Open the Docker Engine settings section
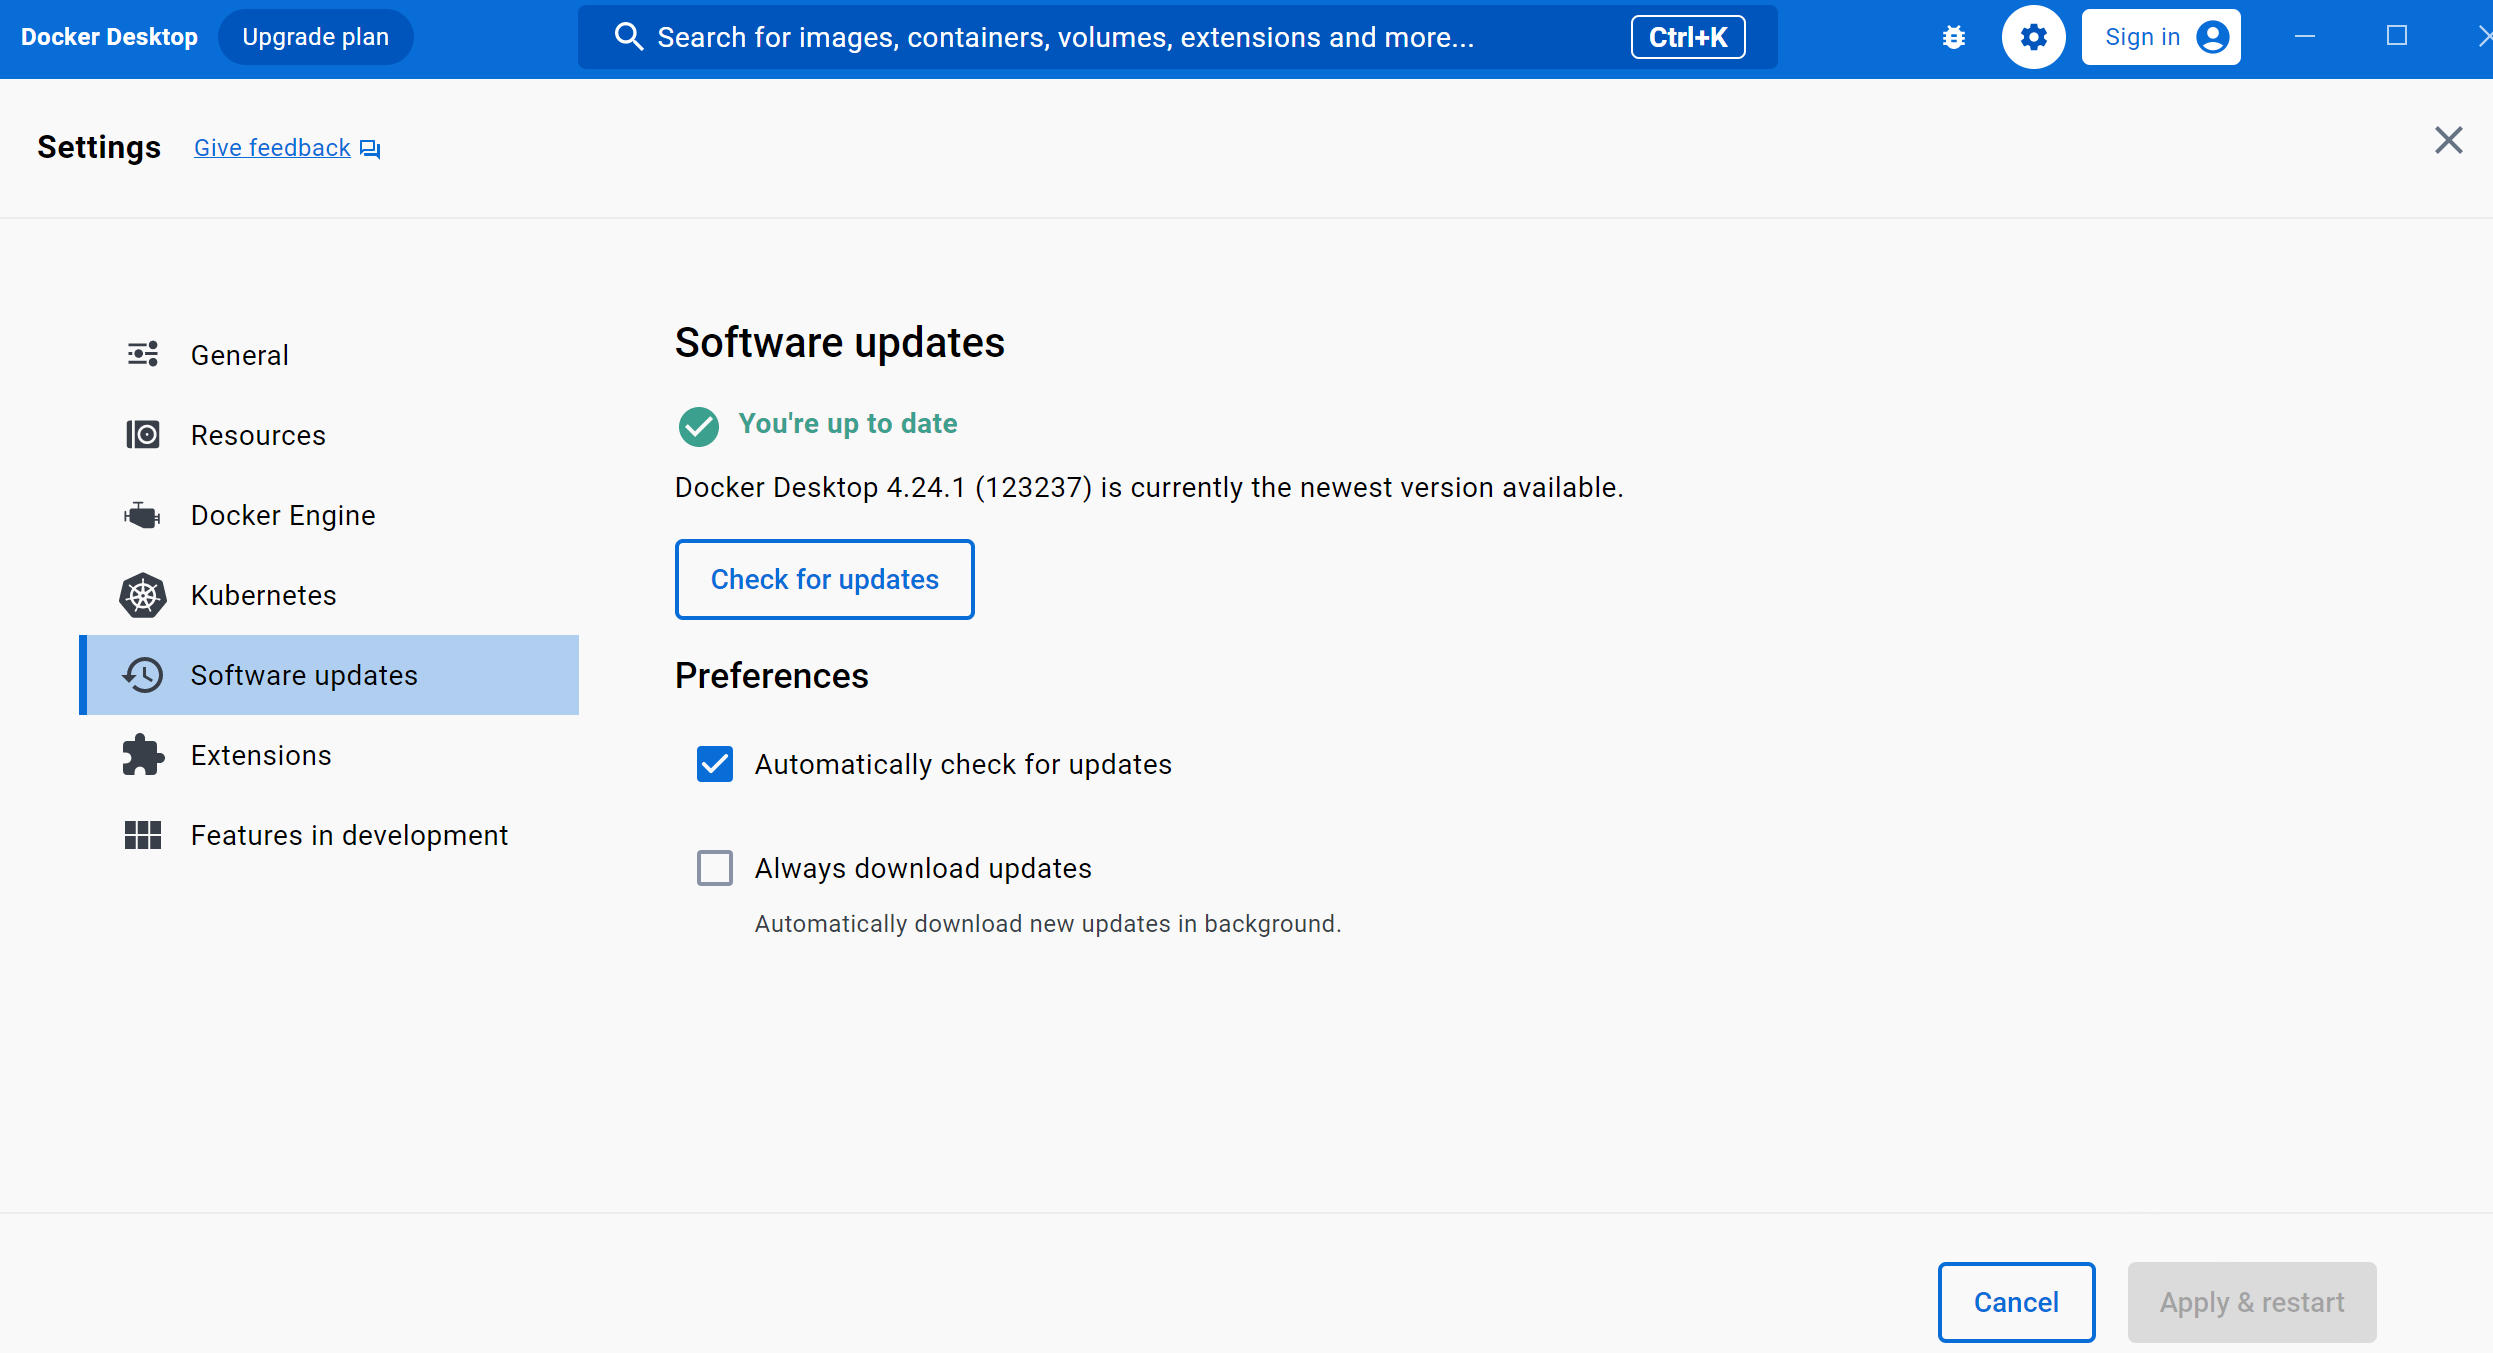The image size is (2493, 1353). pos(283,515)
